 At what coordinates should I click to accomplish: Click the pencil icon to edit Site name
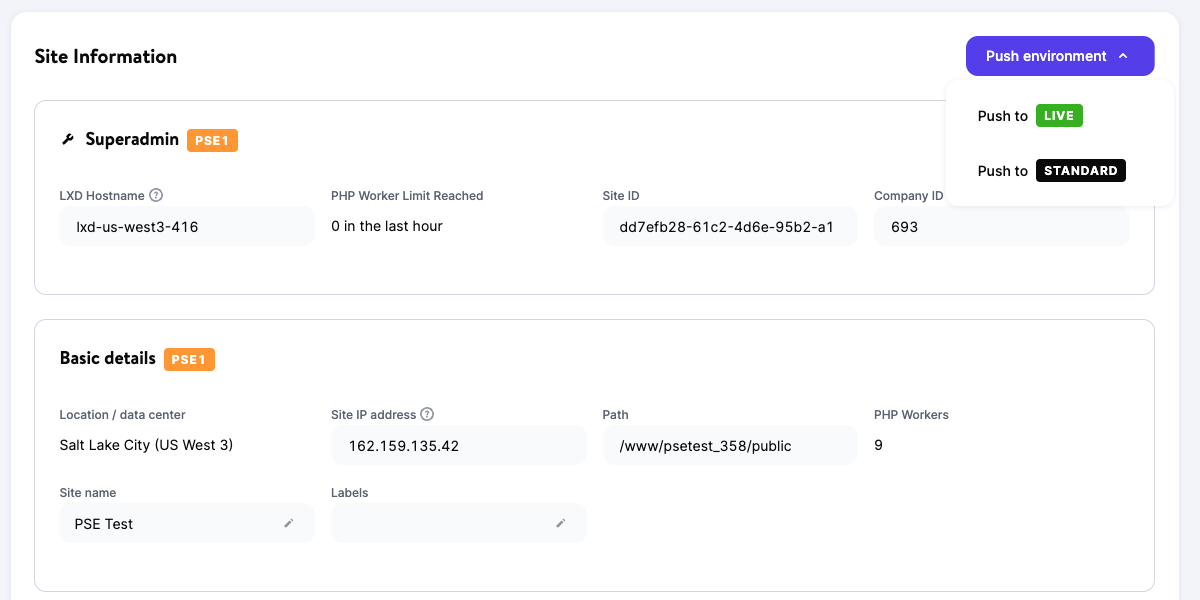coord(290,523)
